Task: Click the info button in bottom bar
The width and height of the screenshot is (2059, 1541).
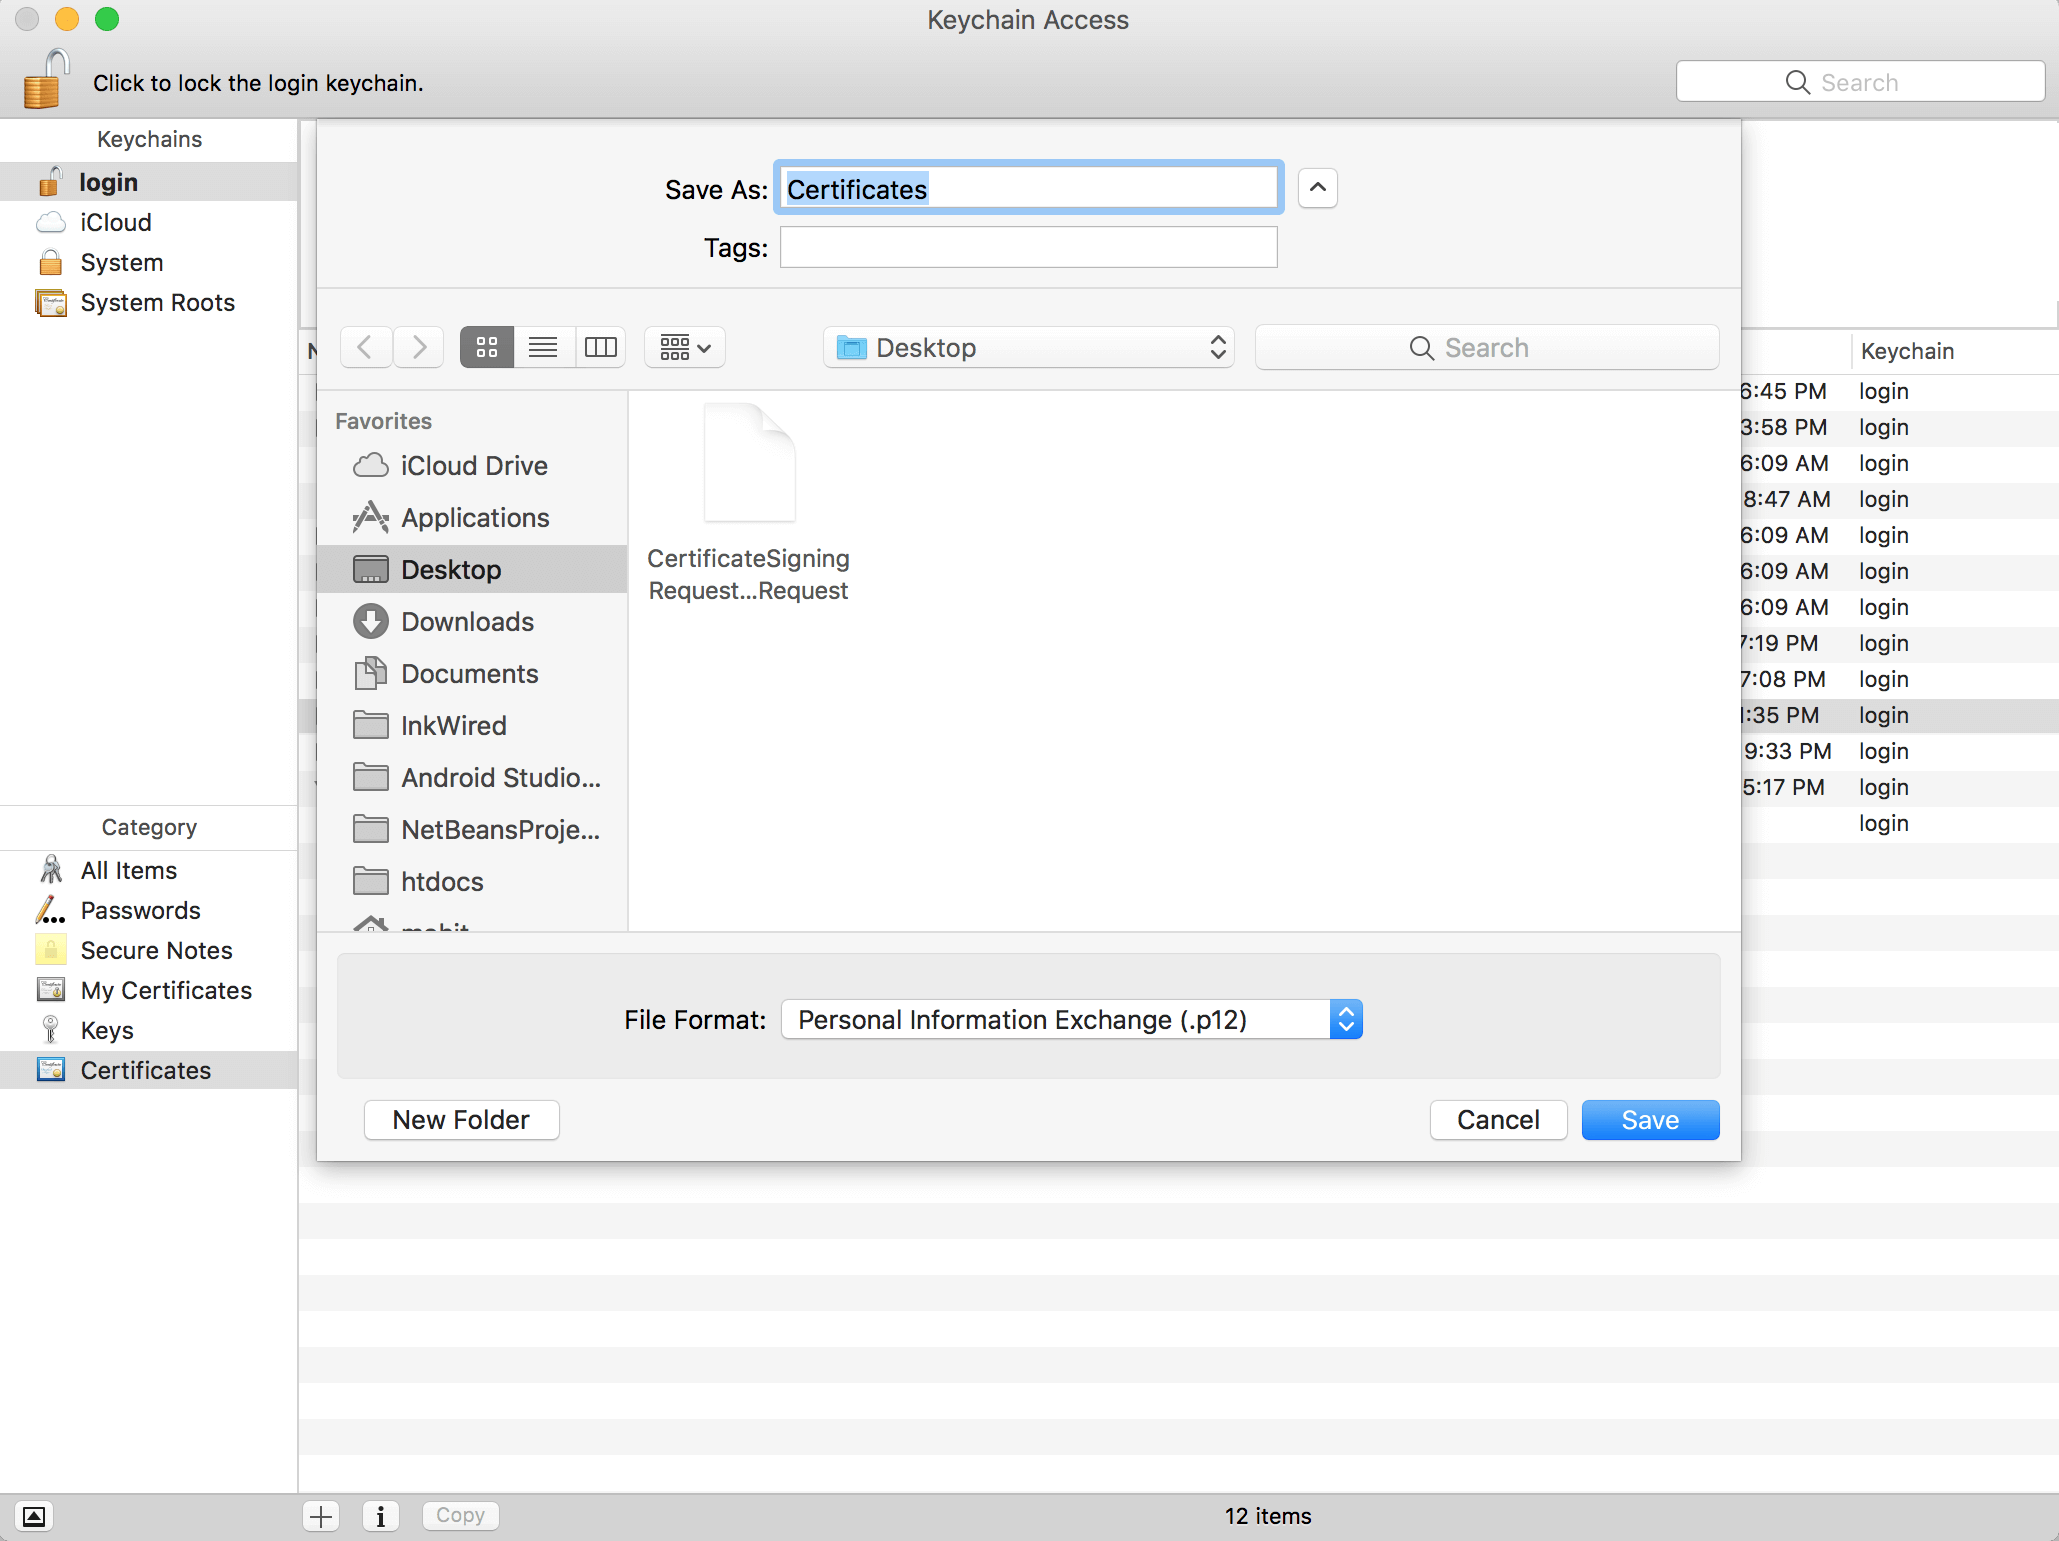Action: 380,1516
